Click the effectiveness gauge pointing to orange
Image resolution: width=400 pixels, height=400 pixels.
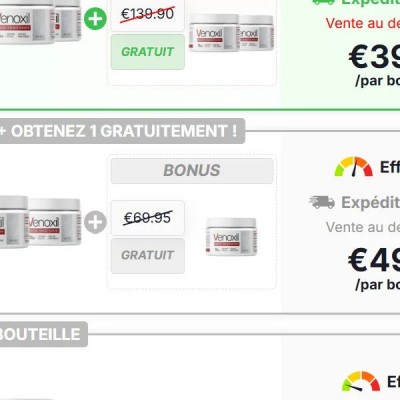tap(354, 166)
